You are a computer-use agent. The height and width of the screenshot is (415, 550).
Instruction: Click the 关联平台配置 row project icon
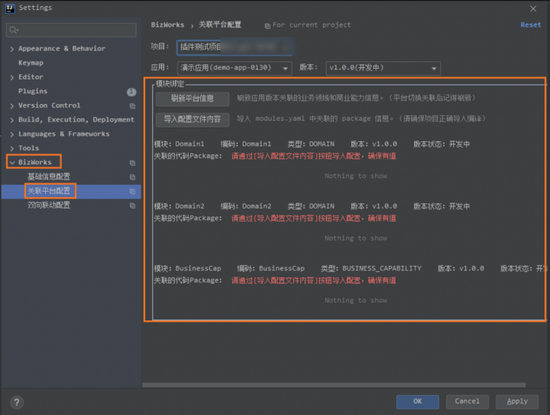click(x=132, y=192)
